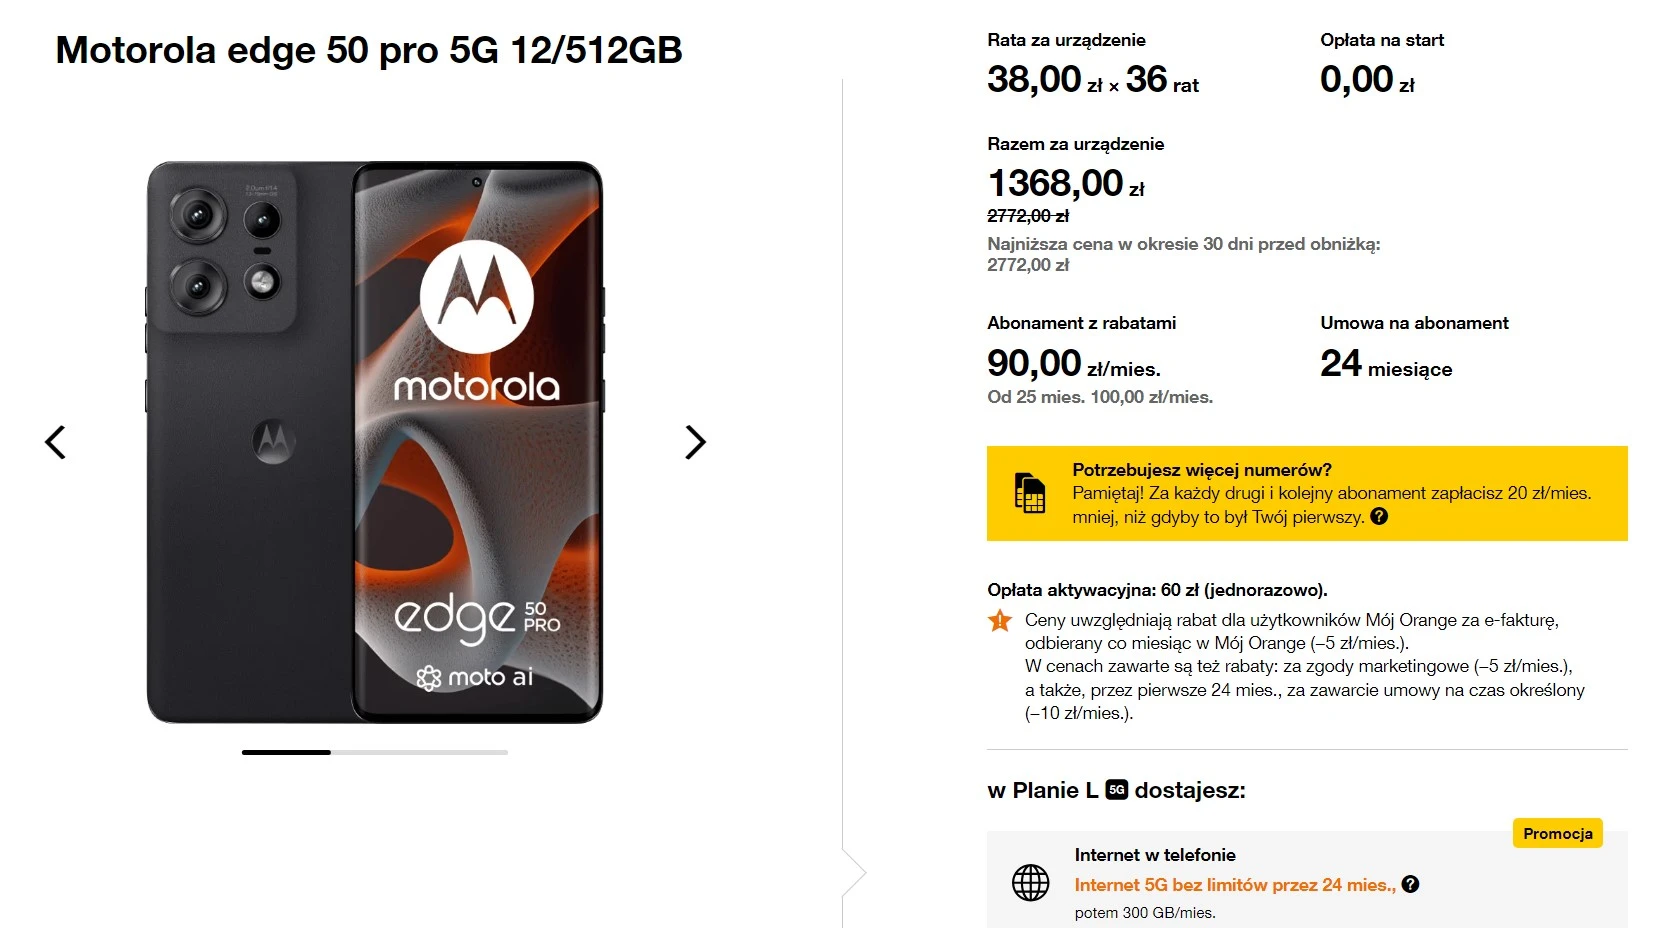Click the Motorola edge 50 pro product image
The width and height of the screenshot is (1676, 928).
[375, 442]
